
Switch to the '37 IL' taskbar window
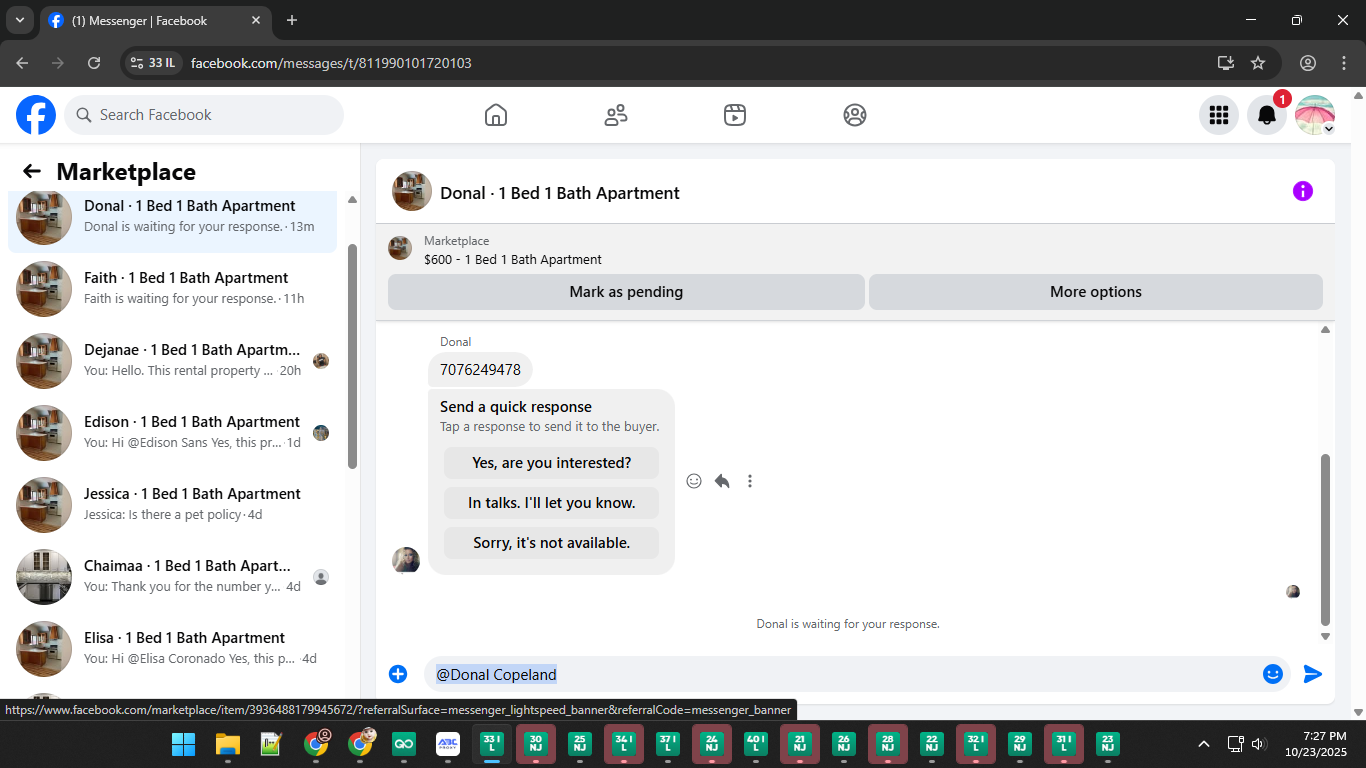pos(668,744)
